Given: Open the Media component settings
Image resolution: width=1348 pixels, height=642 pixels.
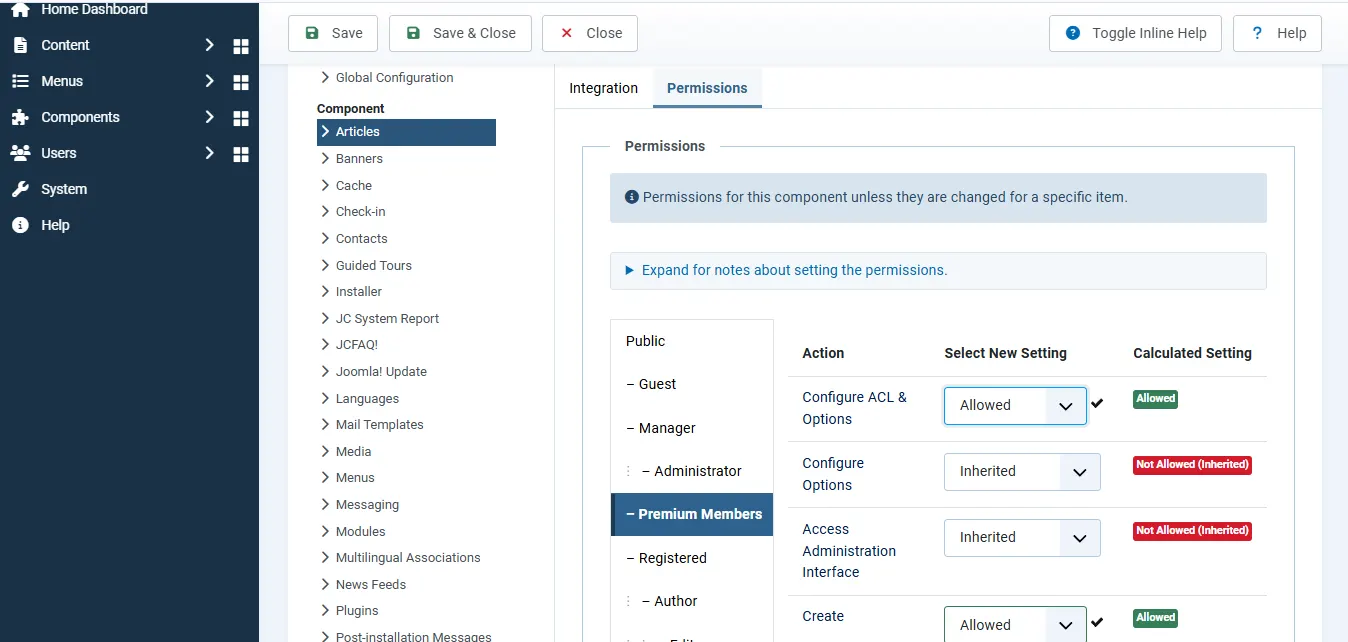Looking at the screenshot, I should pyautogui.click(x=353, y=451).
